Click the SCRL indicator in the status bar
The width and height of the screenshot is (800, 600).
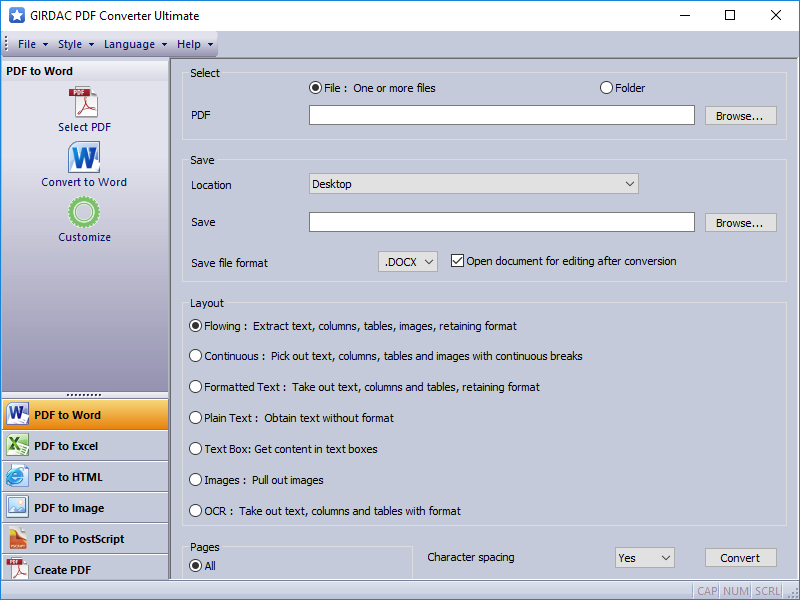767,591
